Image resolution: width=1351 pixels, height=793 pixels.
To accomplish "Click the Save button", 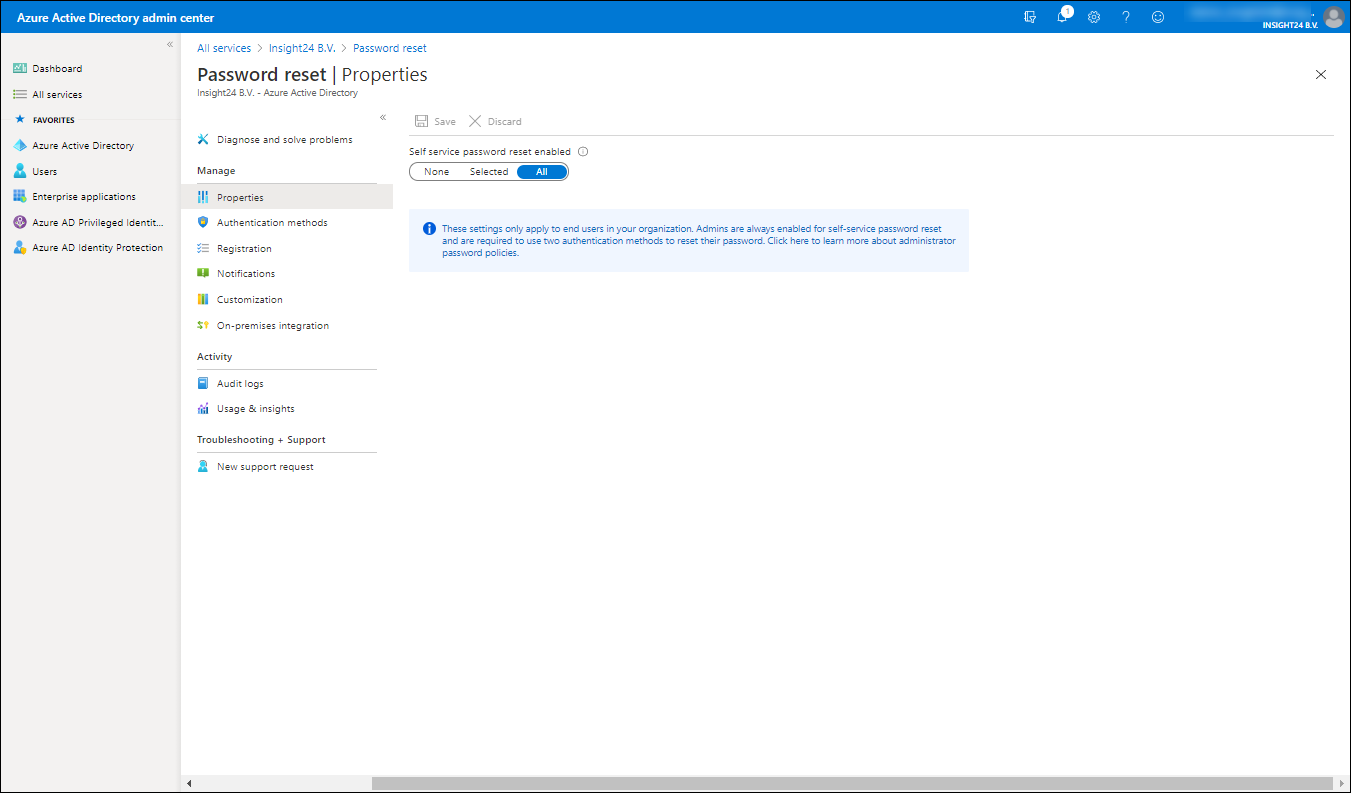I will tap(435, 121).
